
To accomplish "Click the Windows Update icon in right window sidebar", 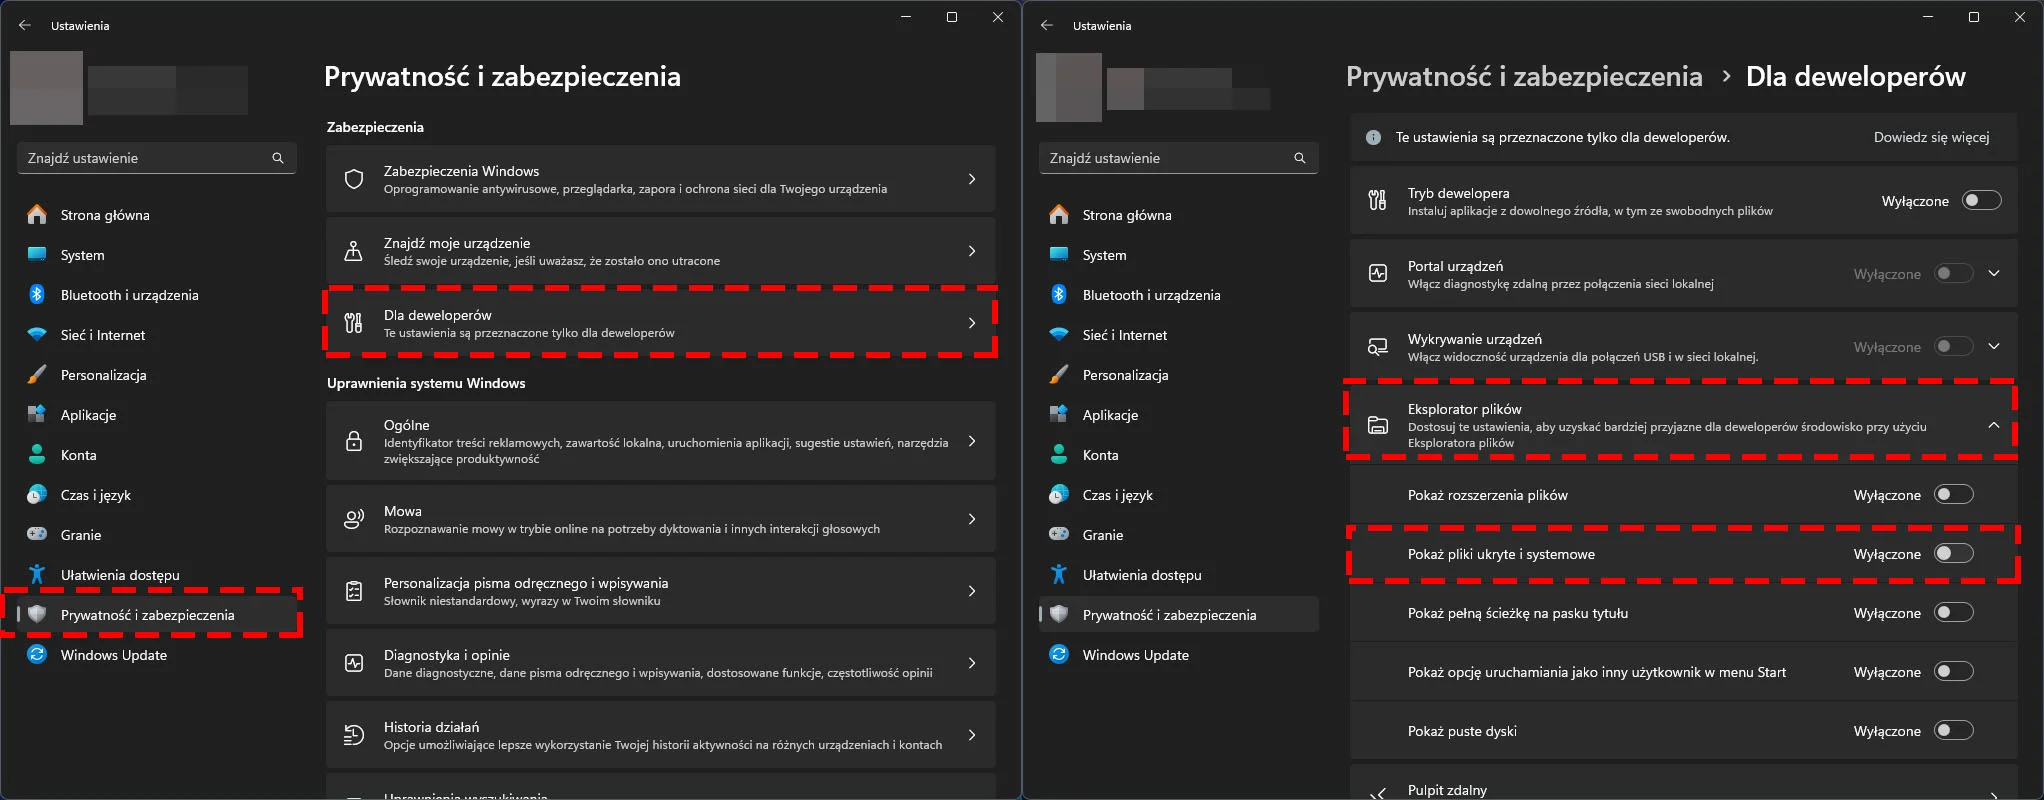I will click(x=1059, y=655).
